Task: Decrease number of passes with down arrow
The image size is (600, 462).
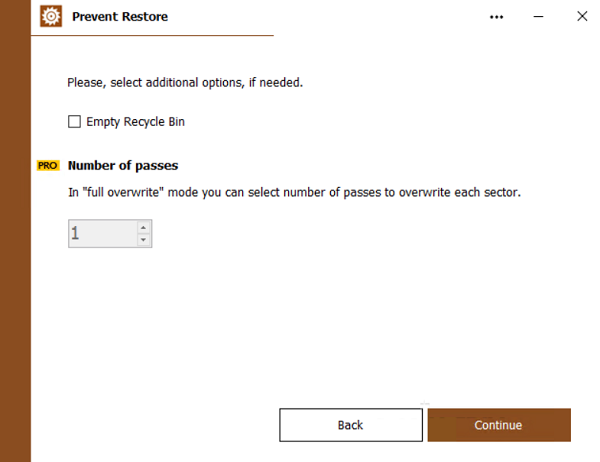Action: coord(144,240)
